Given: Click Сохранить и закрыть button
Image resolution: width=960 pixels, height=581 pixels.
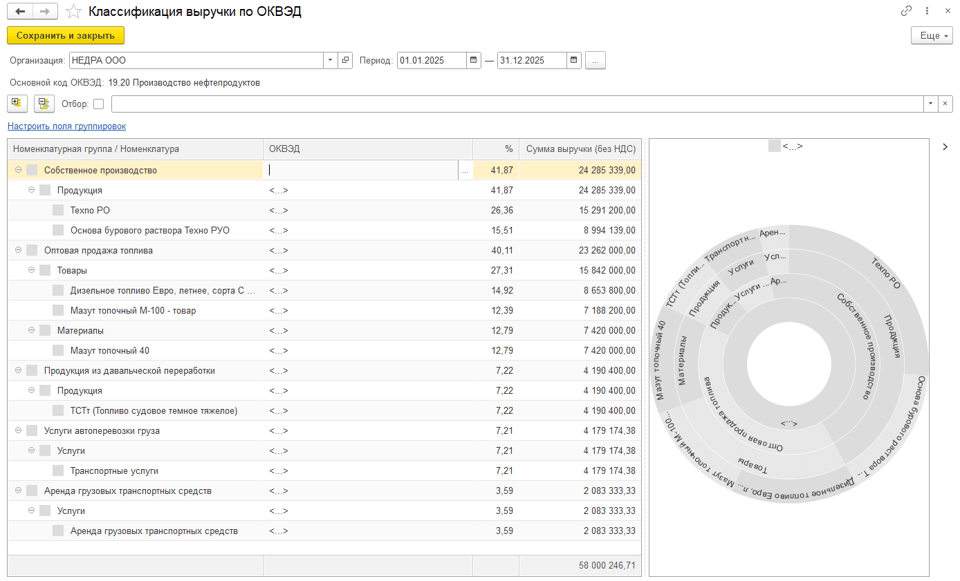Looking at the screenshot, I should tap(66, 35).
